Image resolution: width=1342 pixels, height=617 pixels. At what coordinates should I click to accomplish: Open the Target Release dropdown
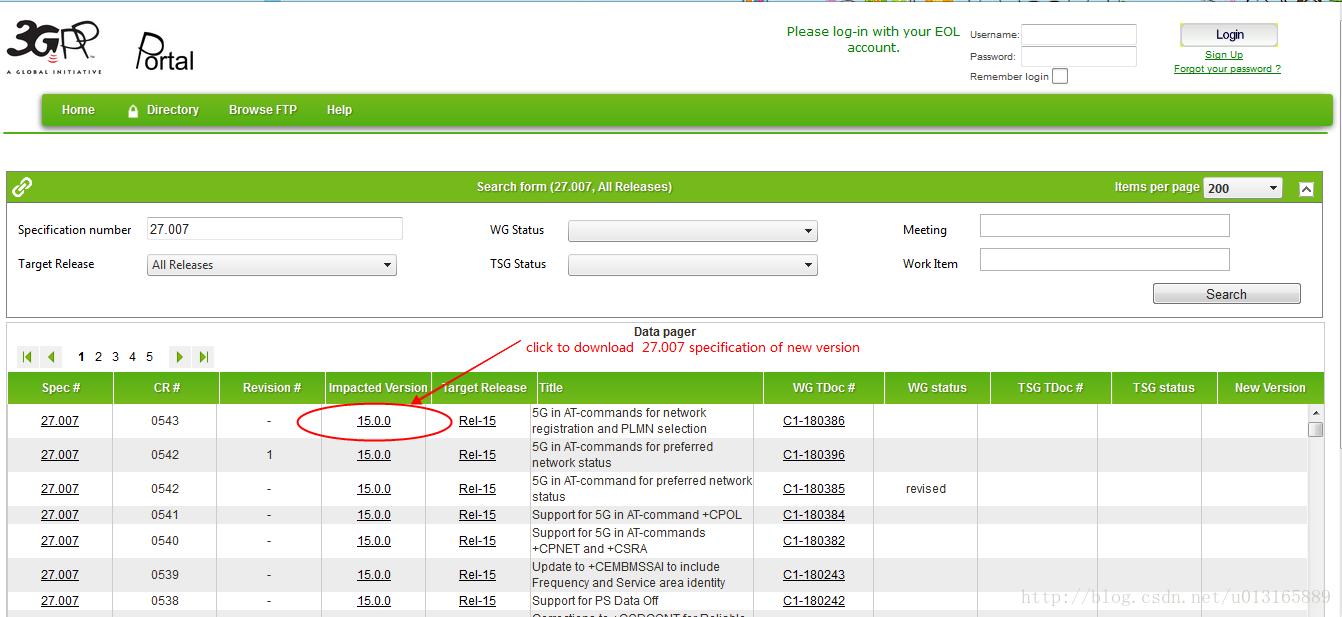272,265
